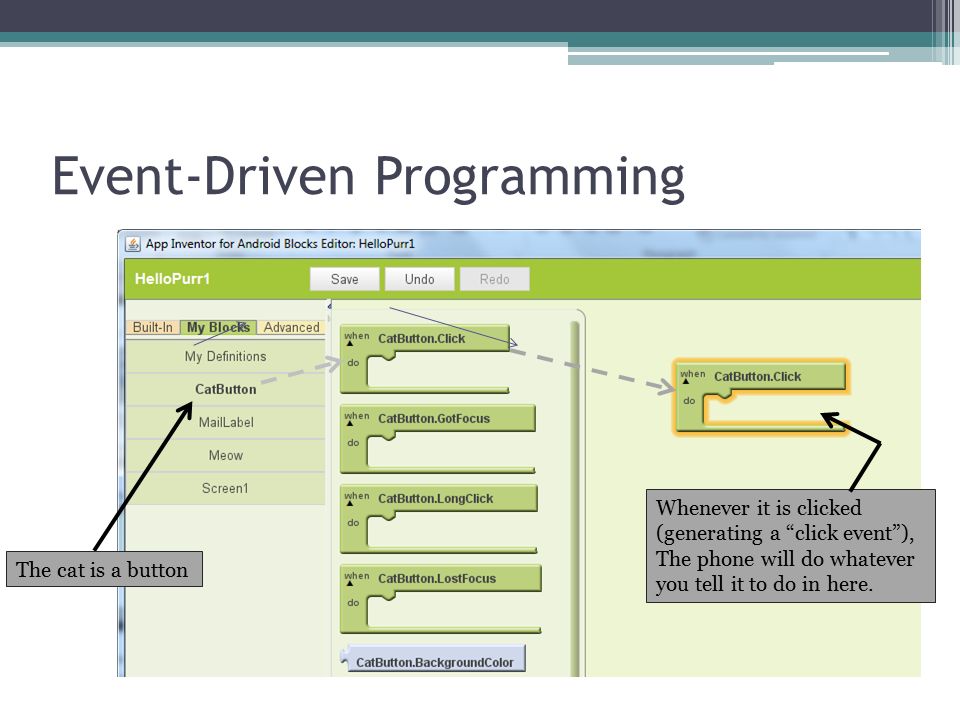Select CatButton in the blocks list

click(x=225, y=389)
